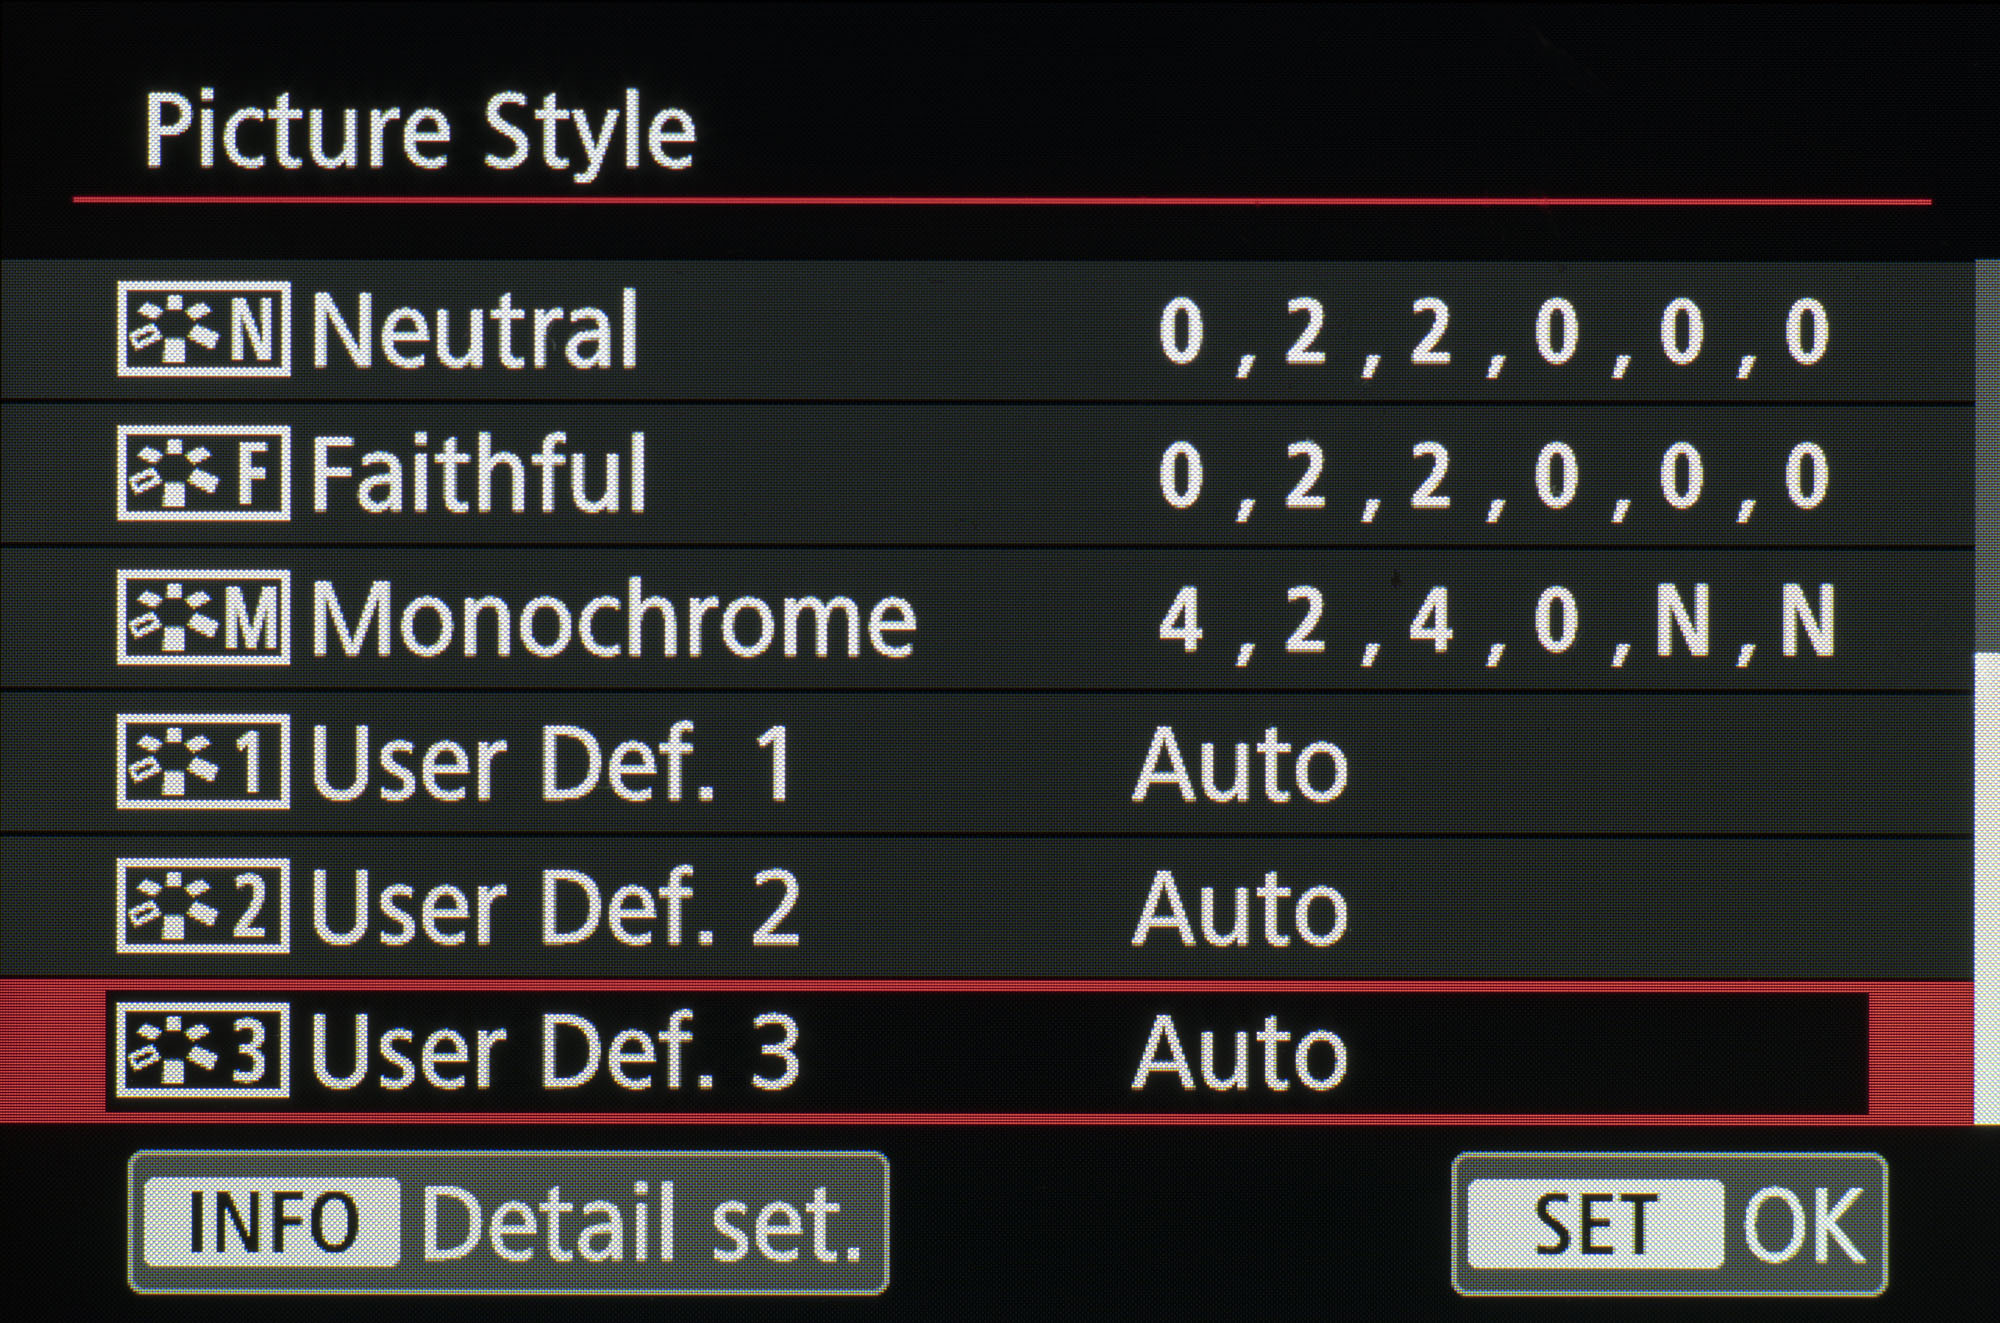The image size is (2000, 1323).
Task: Tap the User Def. 2 style icon
Action: click(x=204, y=906)
